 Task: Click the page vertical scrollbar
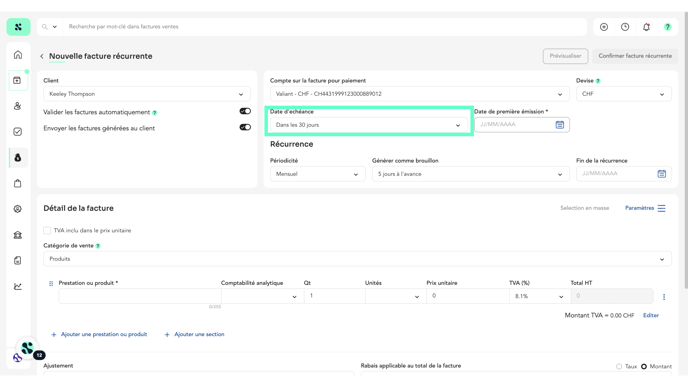[x=686, y=149]
